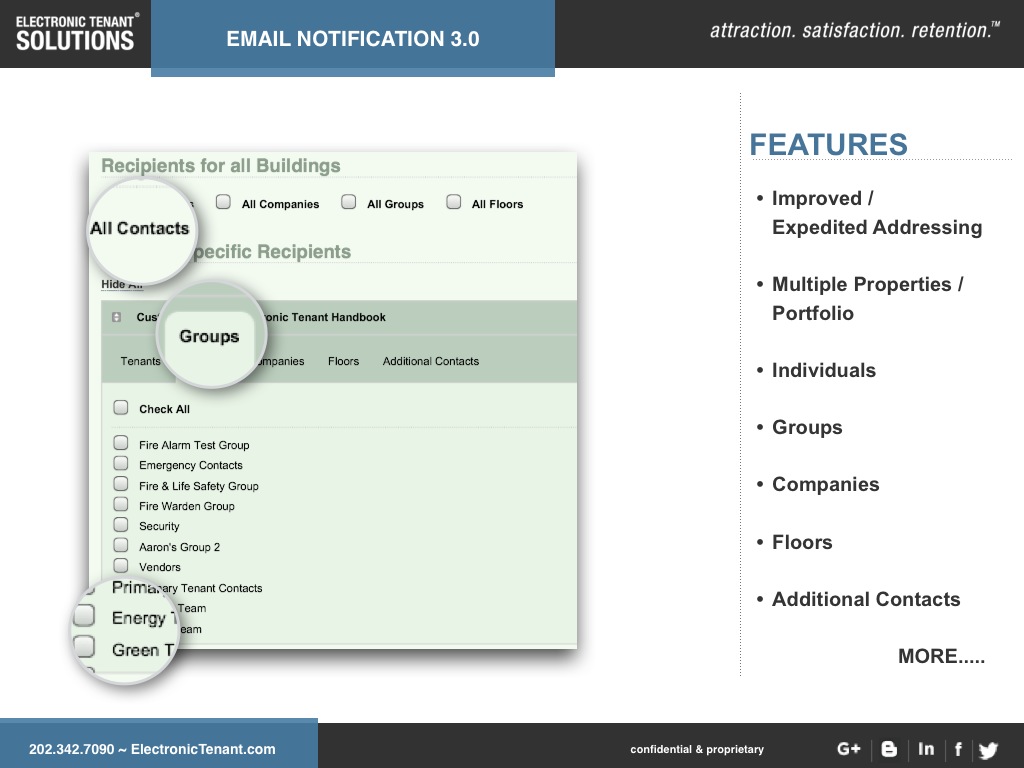The image size is (1024, 768).
Task: Collapse the Electronic Tenant Handbook building row
Action: pyautogui.click(x=117, y=317)
